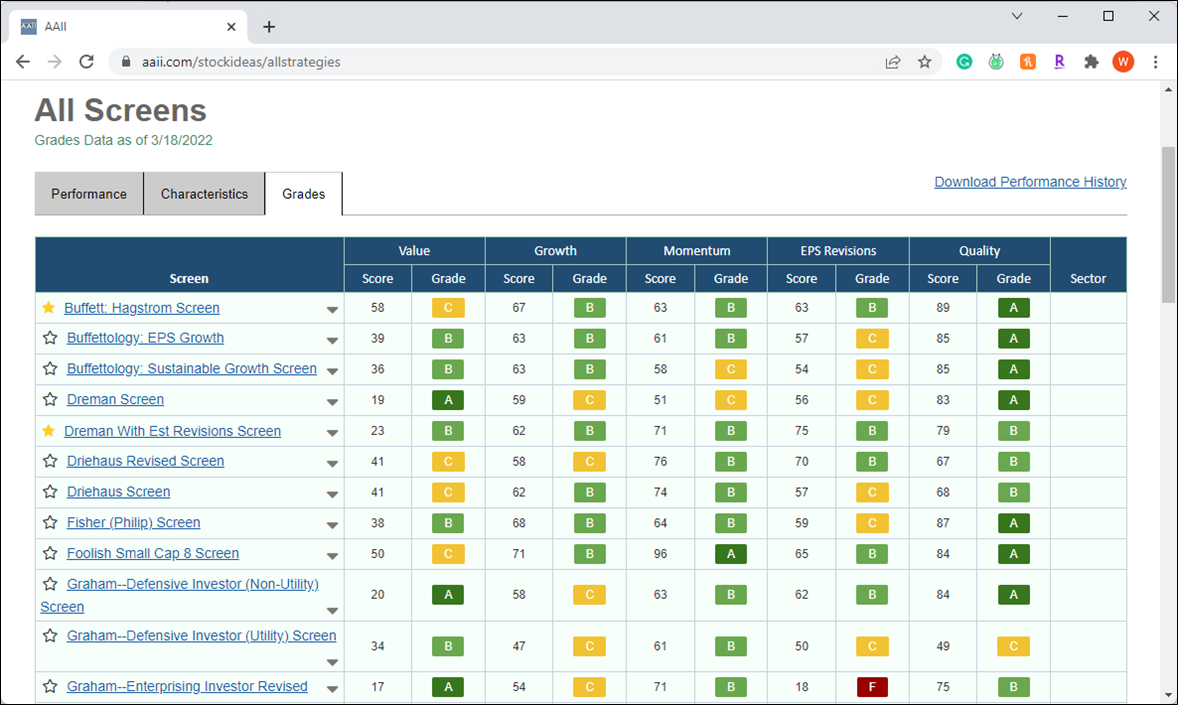1178x705 pixels.
Task: Expand the Foolish Small Cap 8 Screen arrow
Action: click(332, 556)
